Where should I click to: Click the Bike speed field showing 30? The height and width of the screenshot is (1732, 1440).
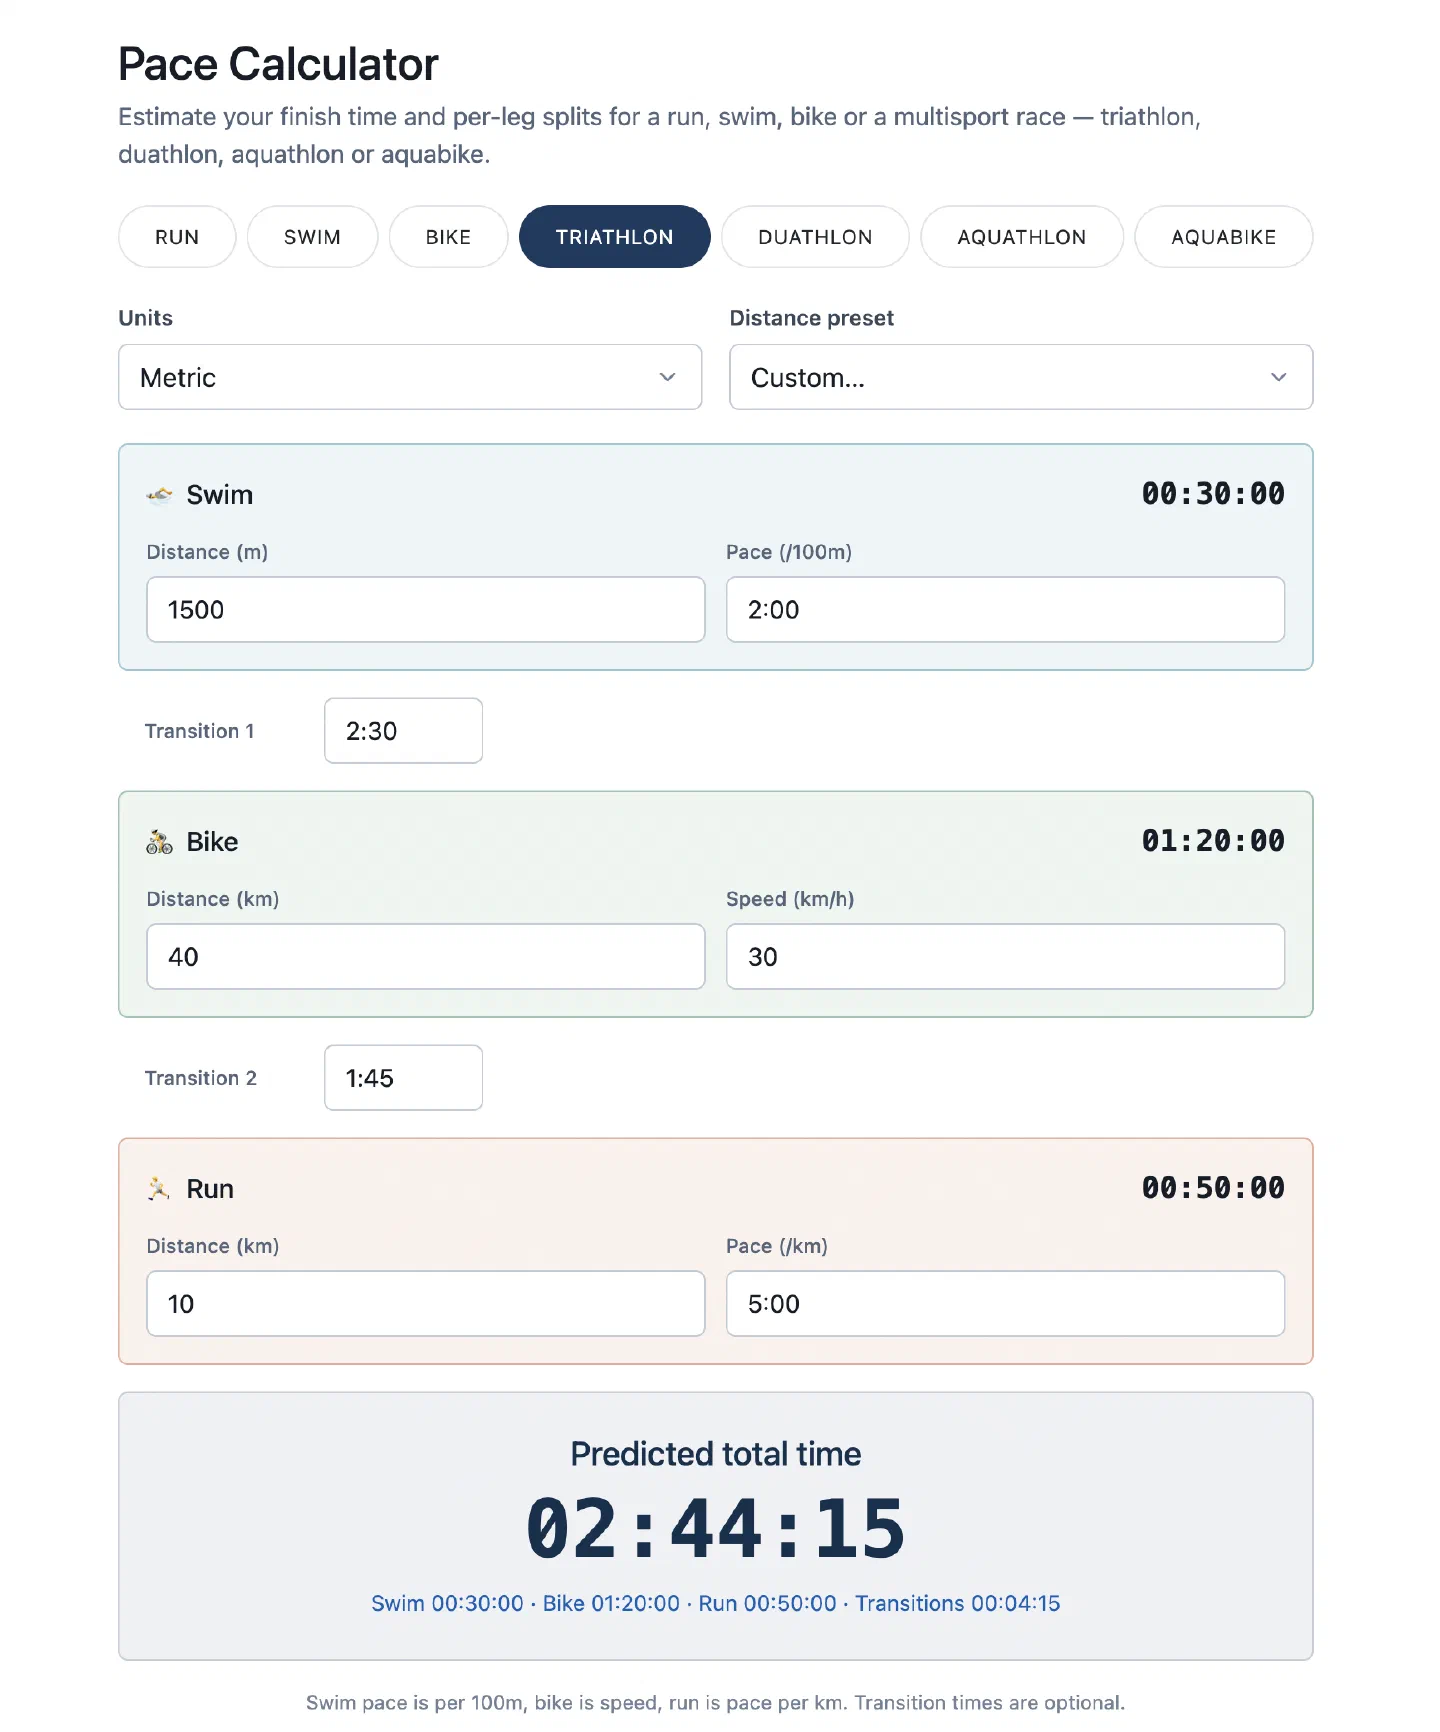[x=1005, y=956]
